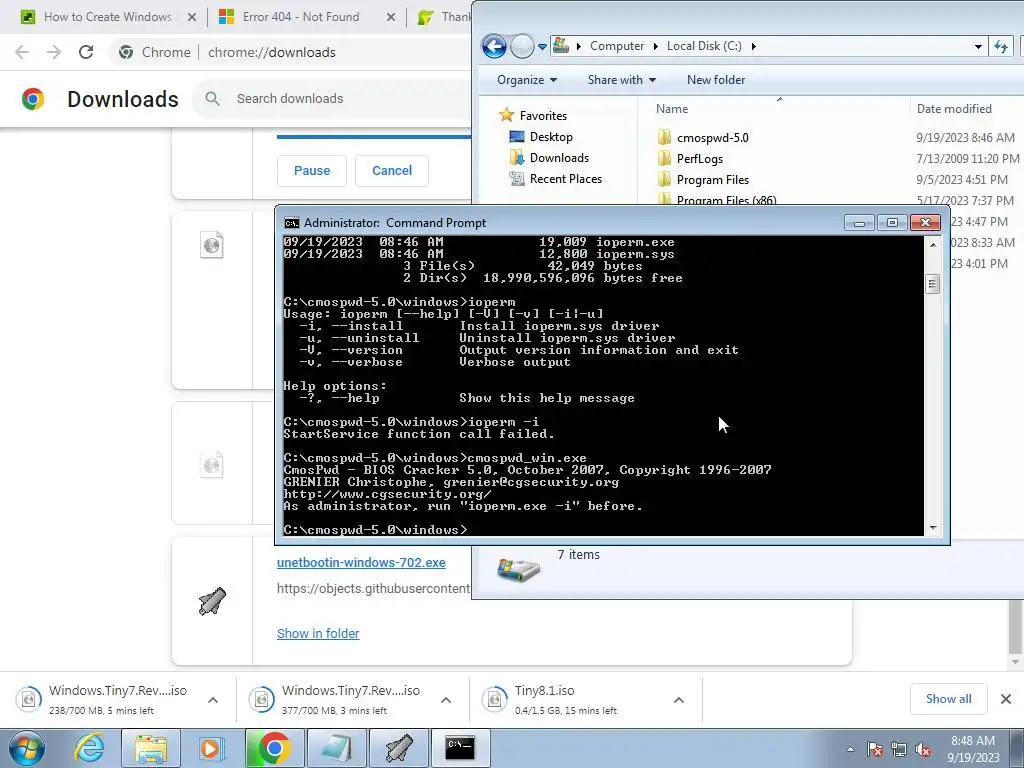Expand arrow between Computer and Local Disk

(x=656, y=46)
